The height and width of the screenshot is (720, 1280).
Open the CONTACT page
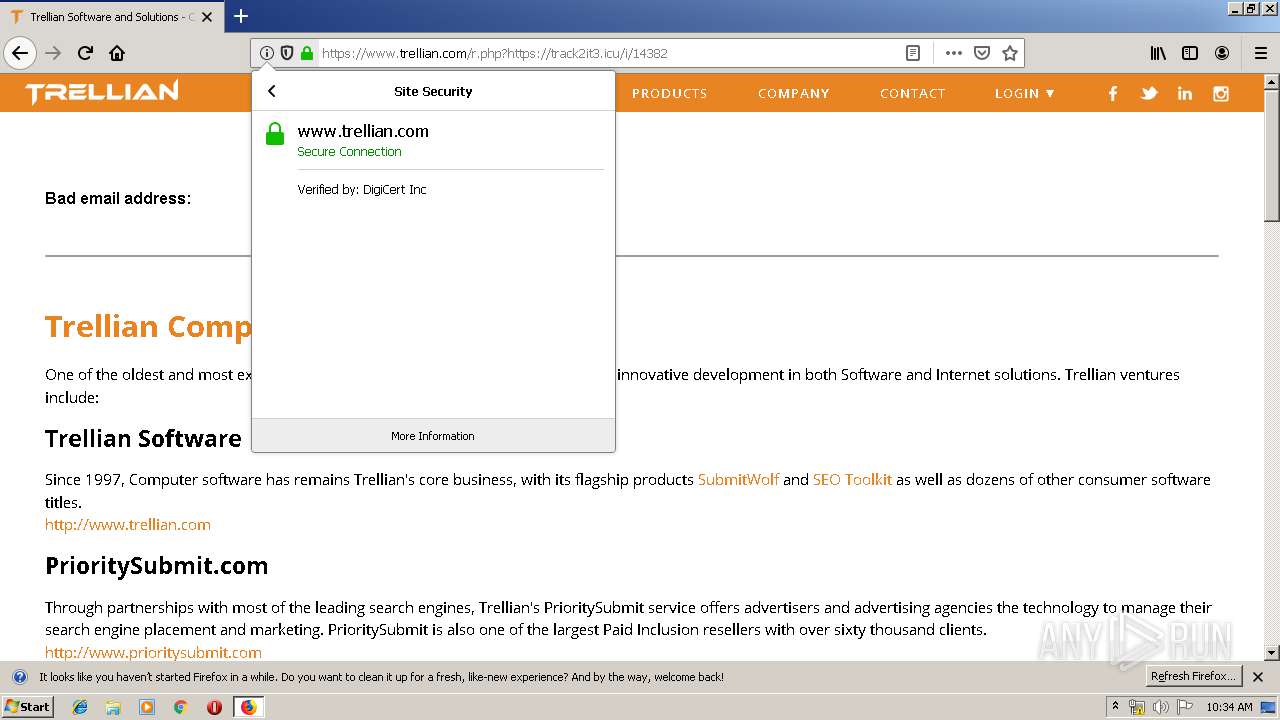coord(913,93)
